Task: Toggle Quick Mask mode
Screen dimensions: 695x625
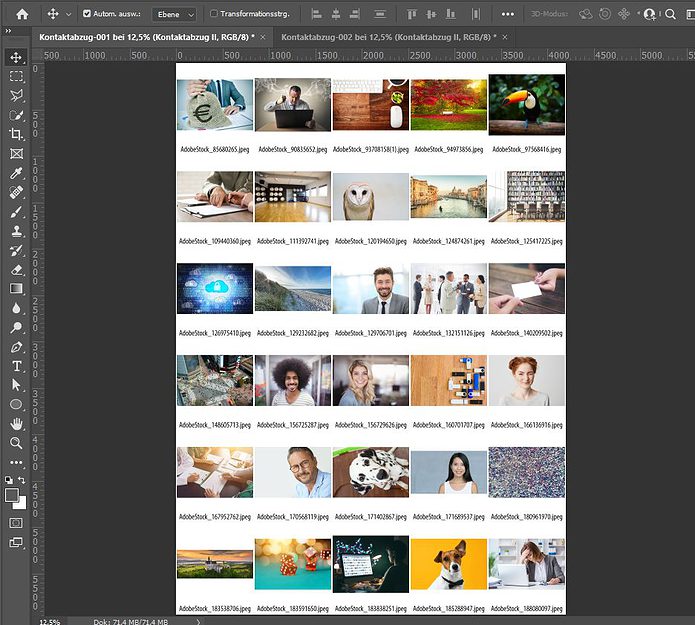Action: [16, 522]
